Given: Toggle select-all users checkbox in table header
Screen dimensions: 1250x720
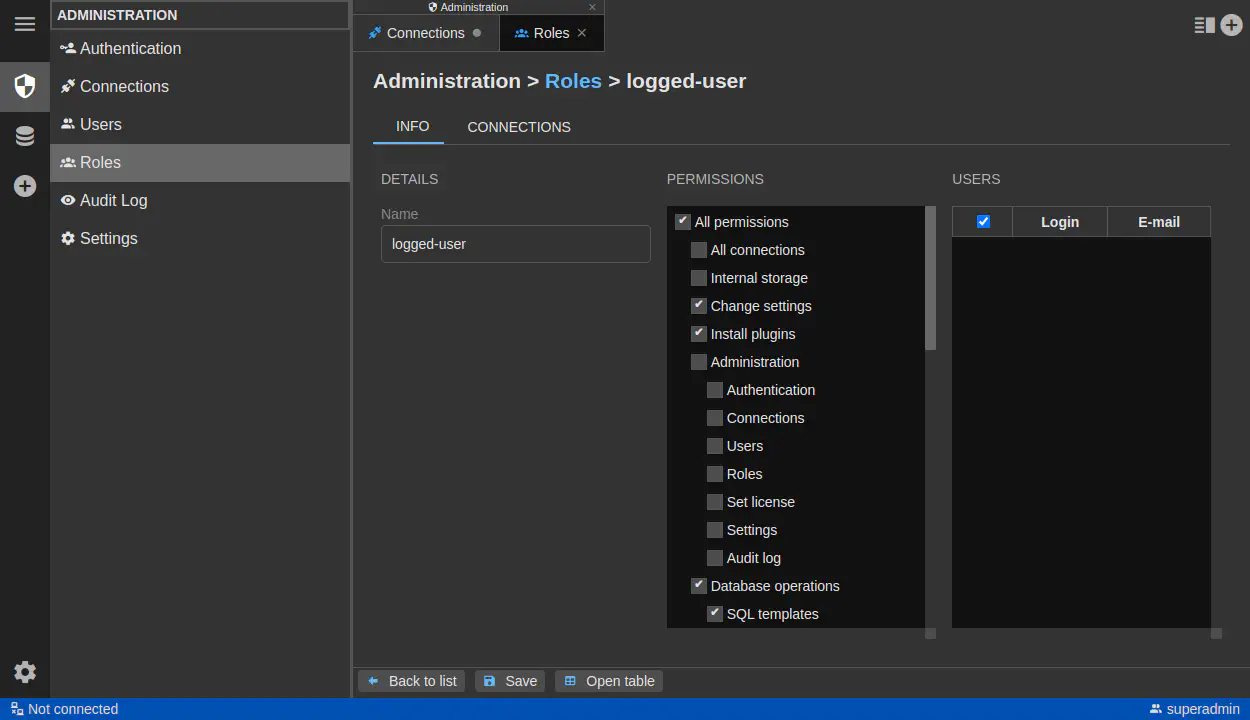Looking at the screenshot, I should [x=983, y=222].
